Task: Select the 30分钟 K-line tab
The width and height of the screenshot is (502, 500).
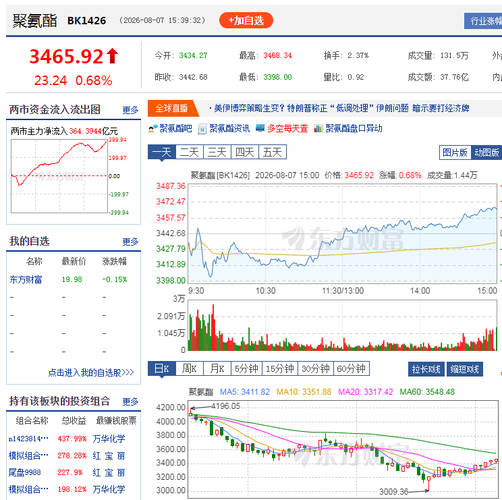Action: point(315,369)
